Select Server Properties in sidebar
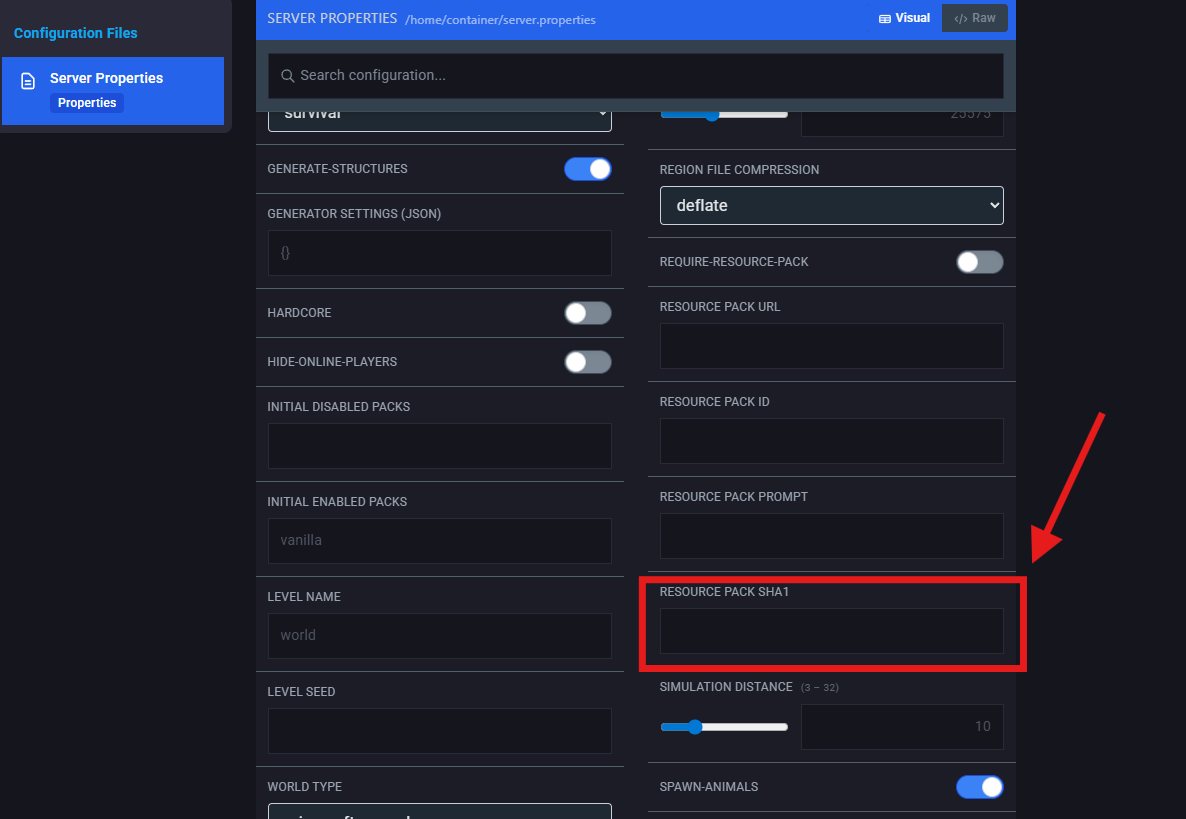 [x=113, y=91]
